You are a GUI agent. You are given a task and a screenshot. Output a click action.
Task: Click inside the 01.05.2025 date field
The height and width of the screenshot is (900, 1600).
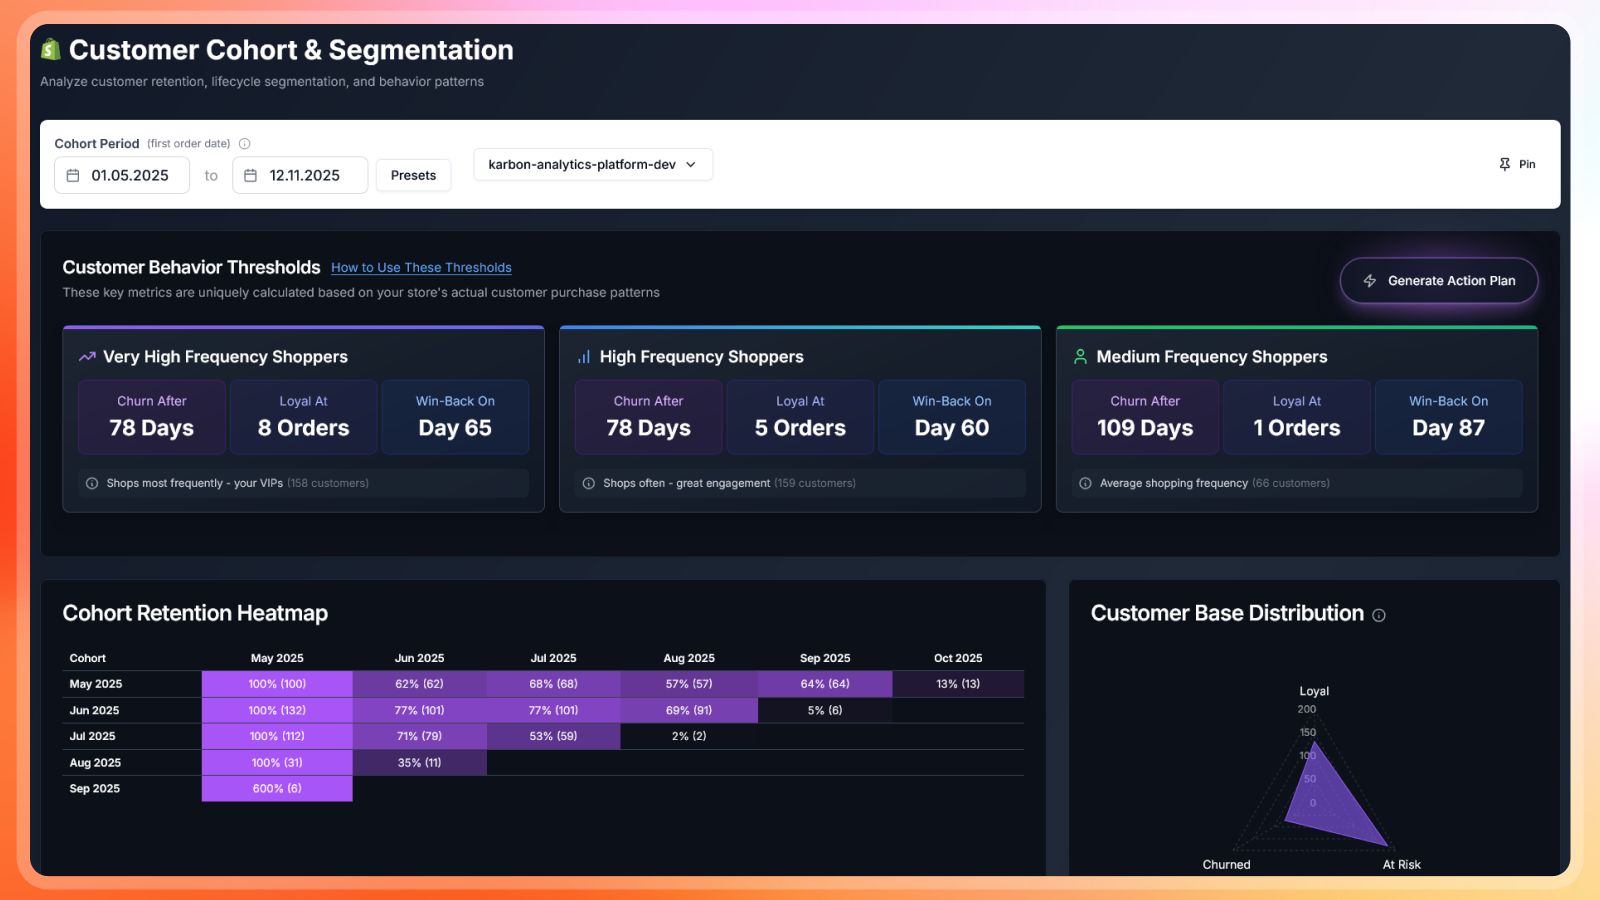pyautogui.click(x=128, y=174)
